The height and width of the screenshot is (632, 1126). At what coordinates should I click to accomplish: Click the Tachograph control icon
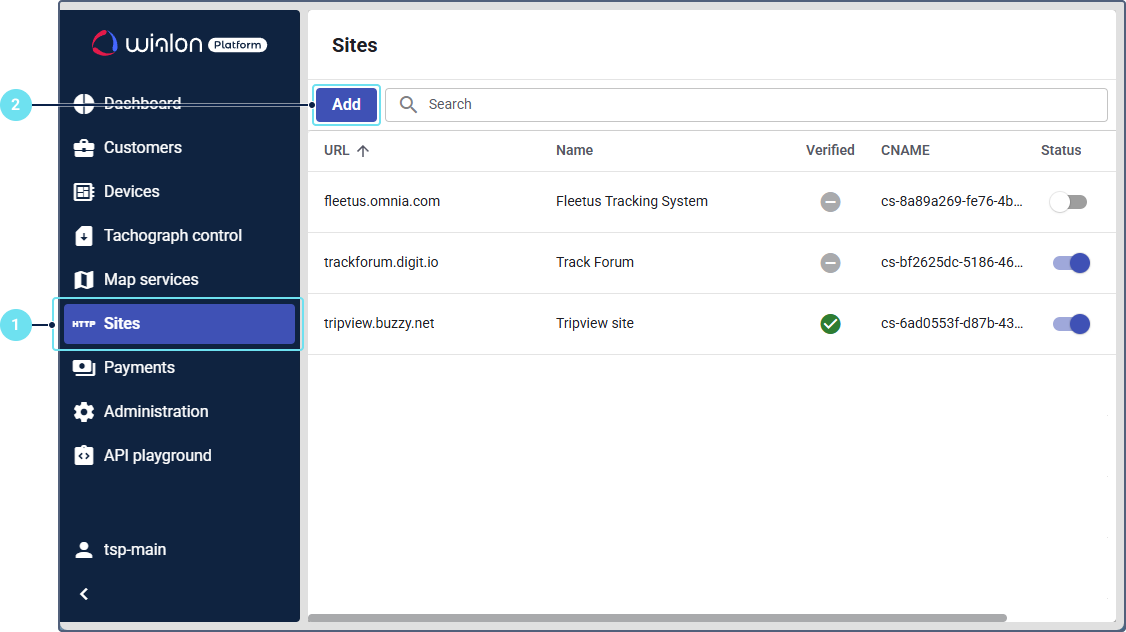tap(84, 236)
